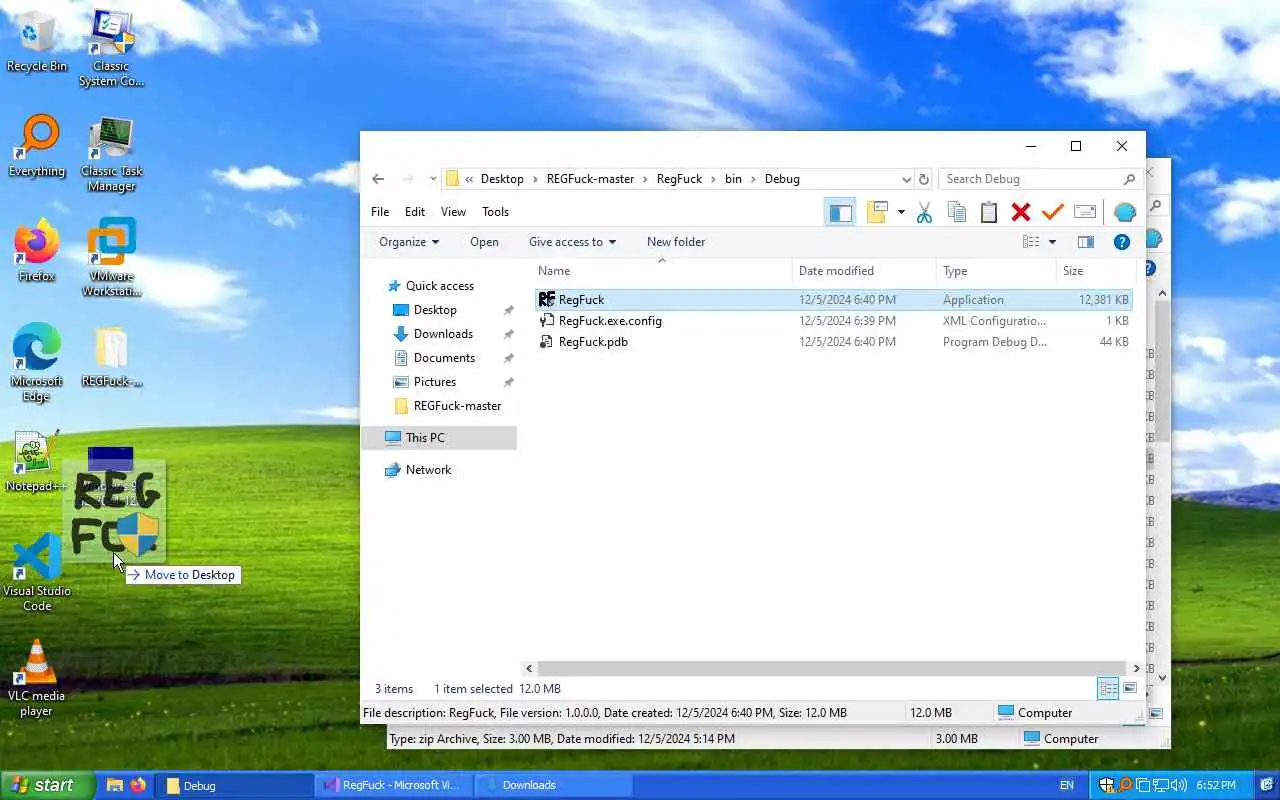Open the File menu
Screen dimensions: 1280x800
380,212
